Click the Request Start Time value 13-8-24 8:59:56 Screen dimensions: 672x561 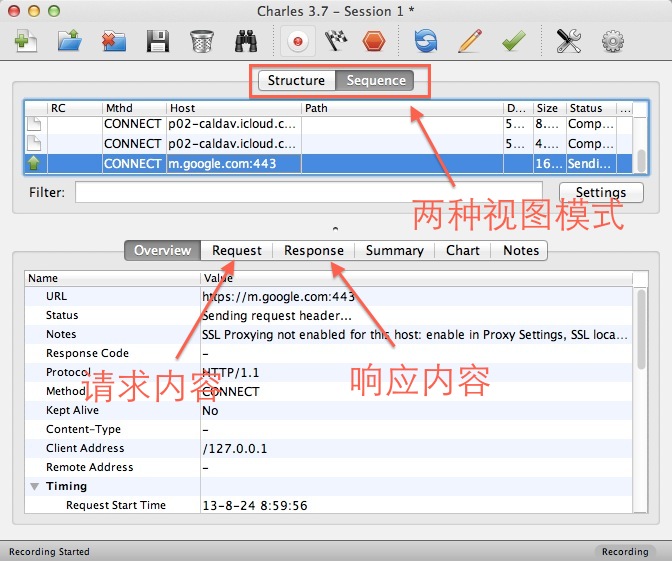(x=255, y=506)
